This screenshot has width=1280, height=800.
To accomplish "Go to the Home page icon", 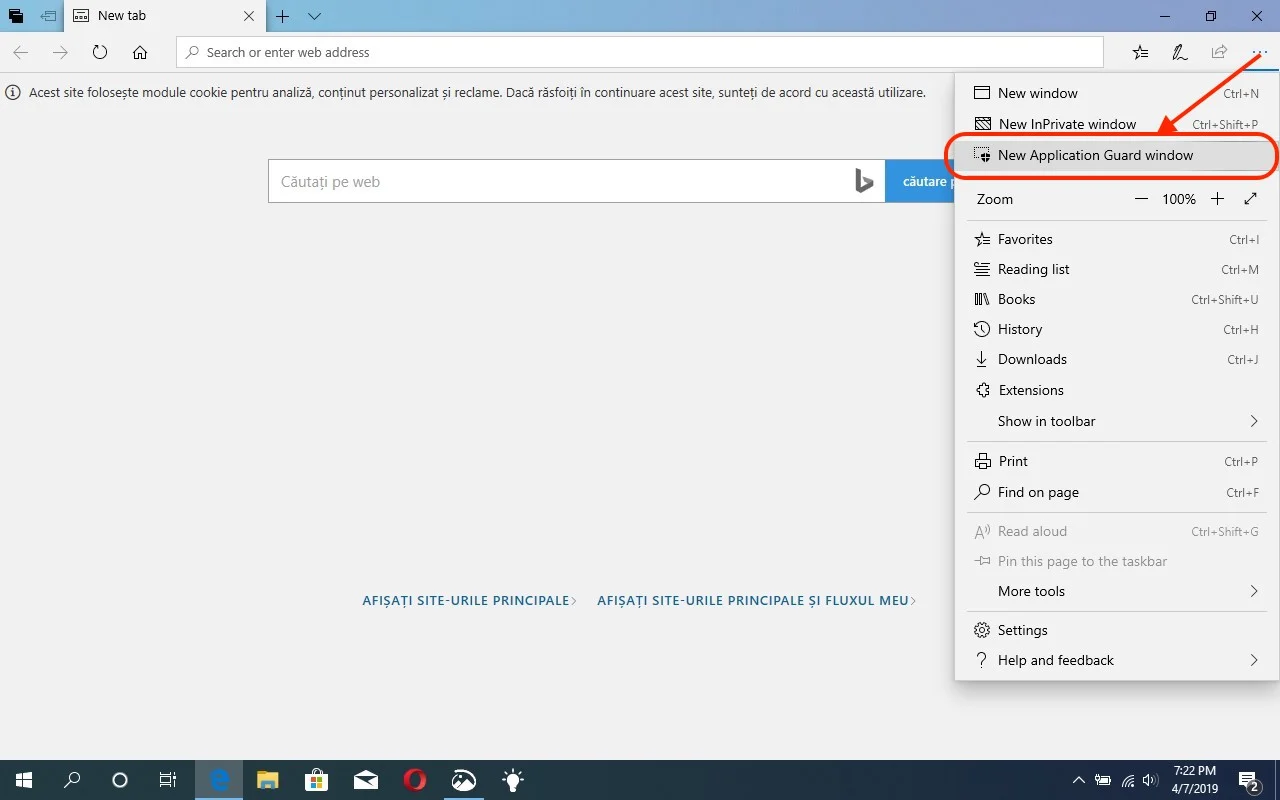I will 140,52.
